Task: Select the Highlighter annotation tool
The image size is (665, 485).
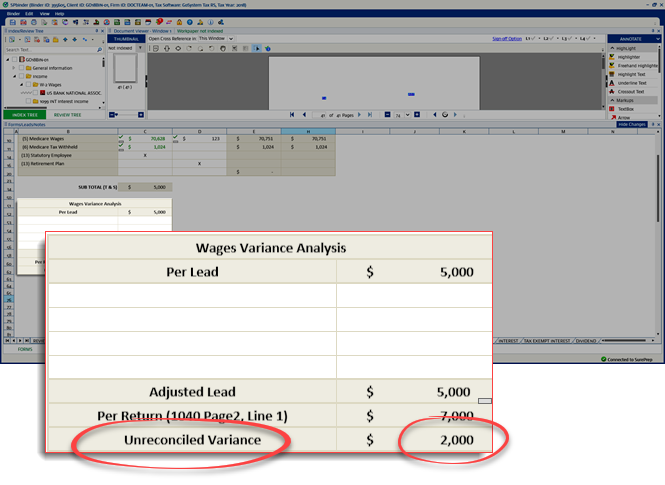Action: pyautogui.click(x=628, y=57)
